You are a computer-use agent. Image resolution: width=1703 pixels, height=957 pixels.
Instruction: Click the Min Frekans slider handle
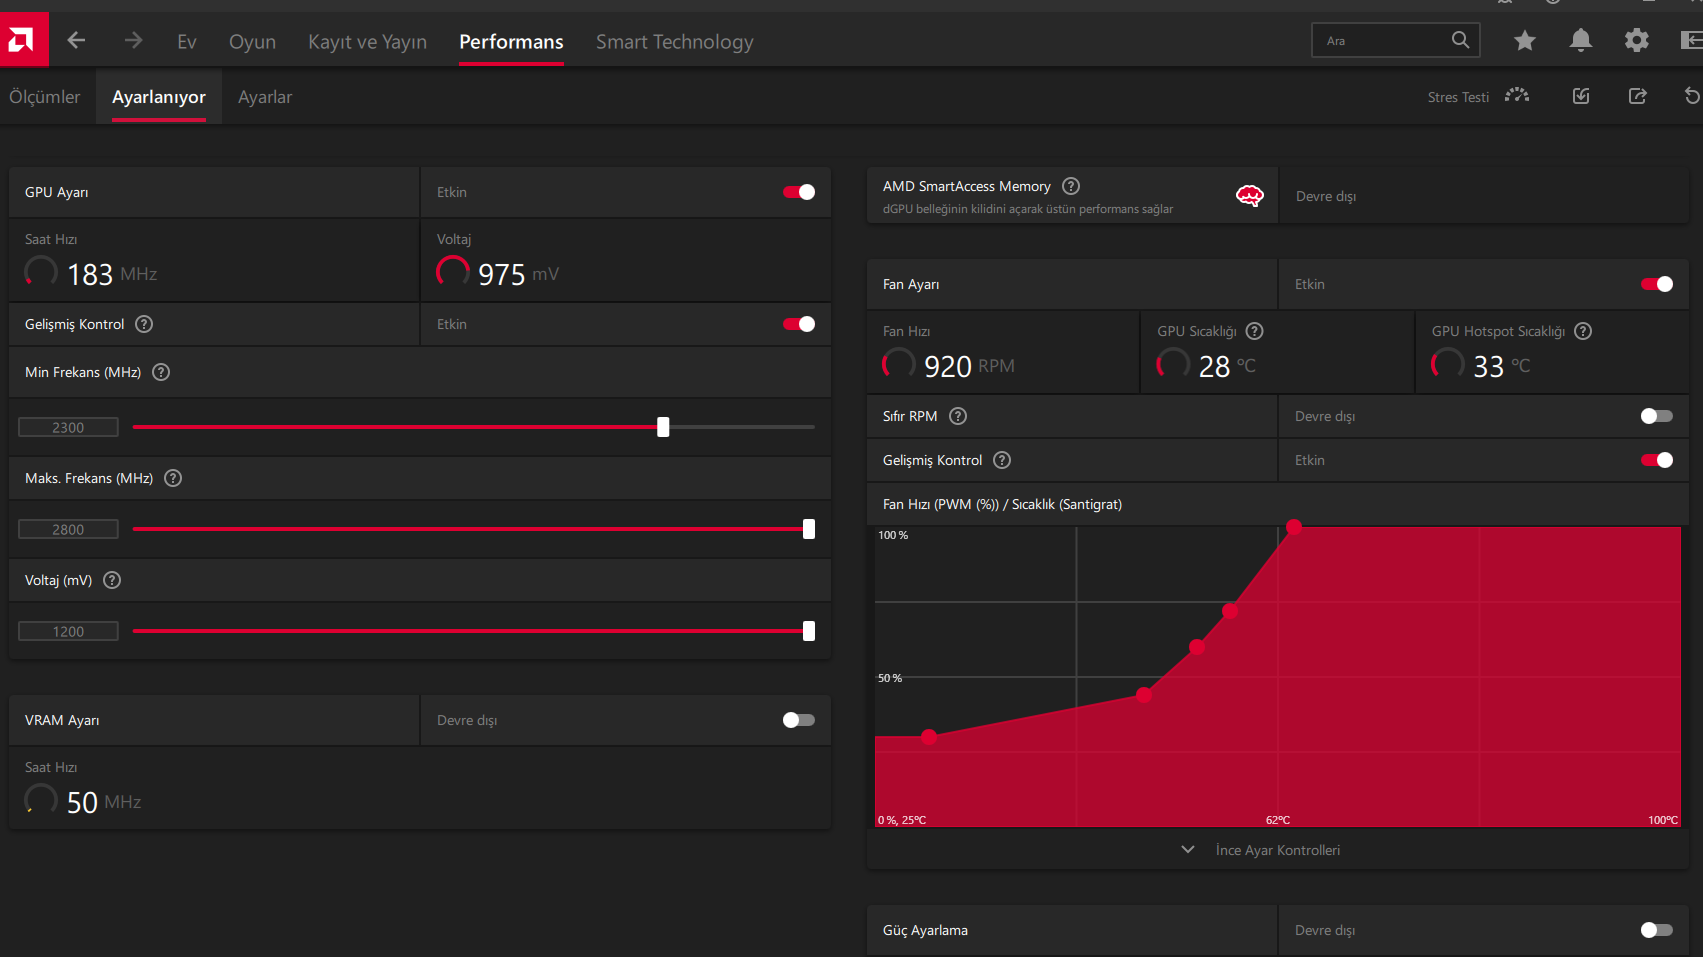tap(663, 427)
